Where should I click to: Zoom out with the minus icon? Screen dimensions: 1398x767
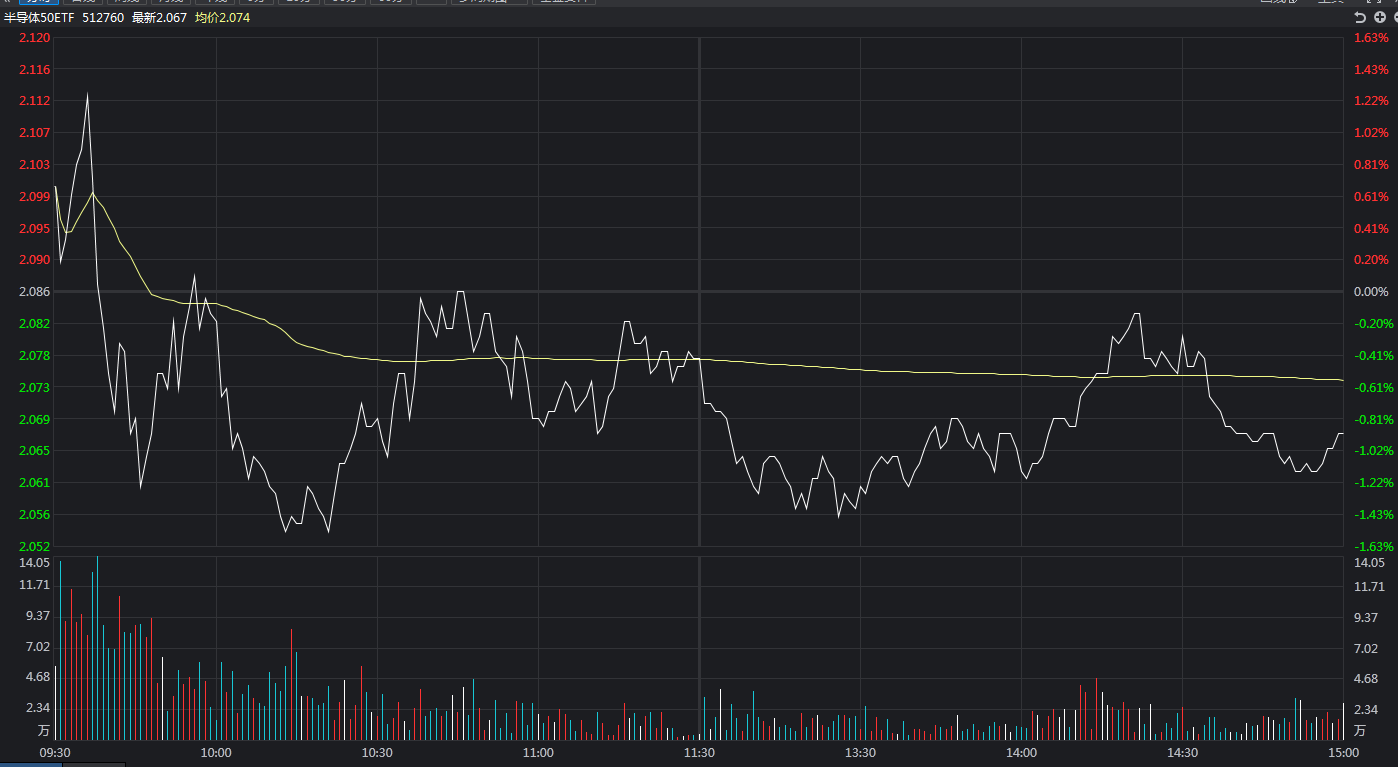tap(1394, 18)
